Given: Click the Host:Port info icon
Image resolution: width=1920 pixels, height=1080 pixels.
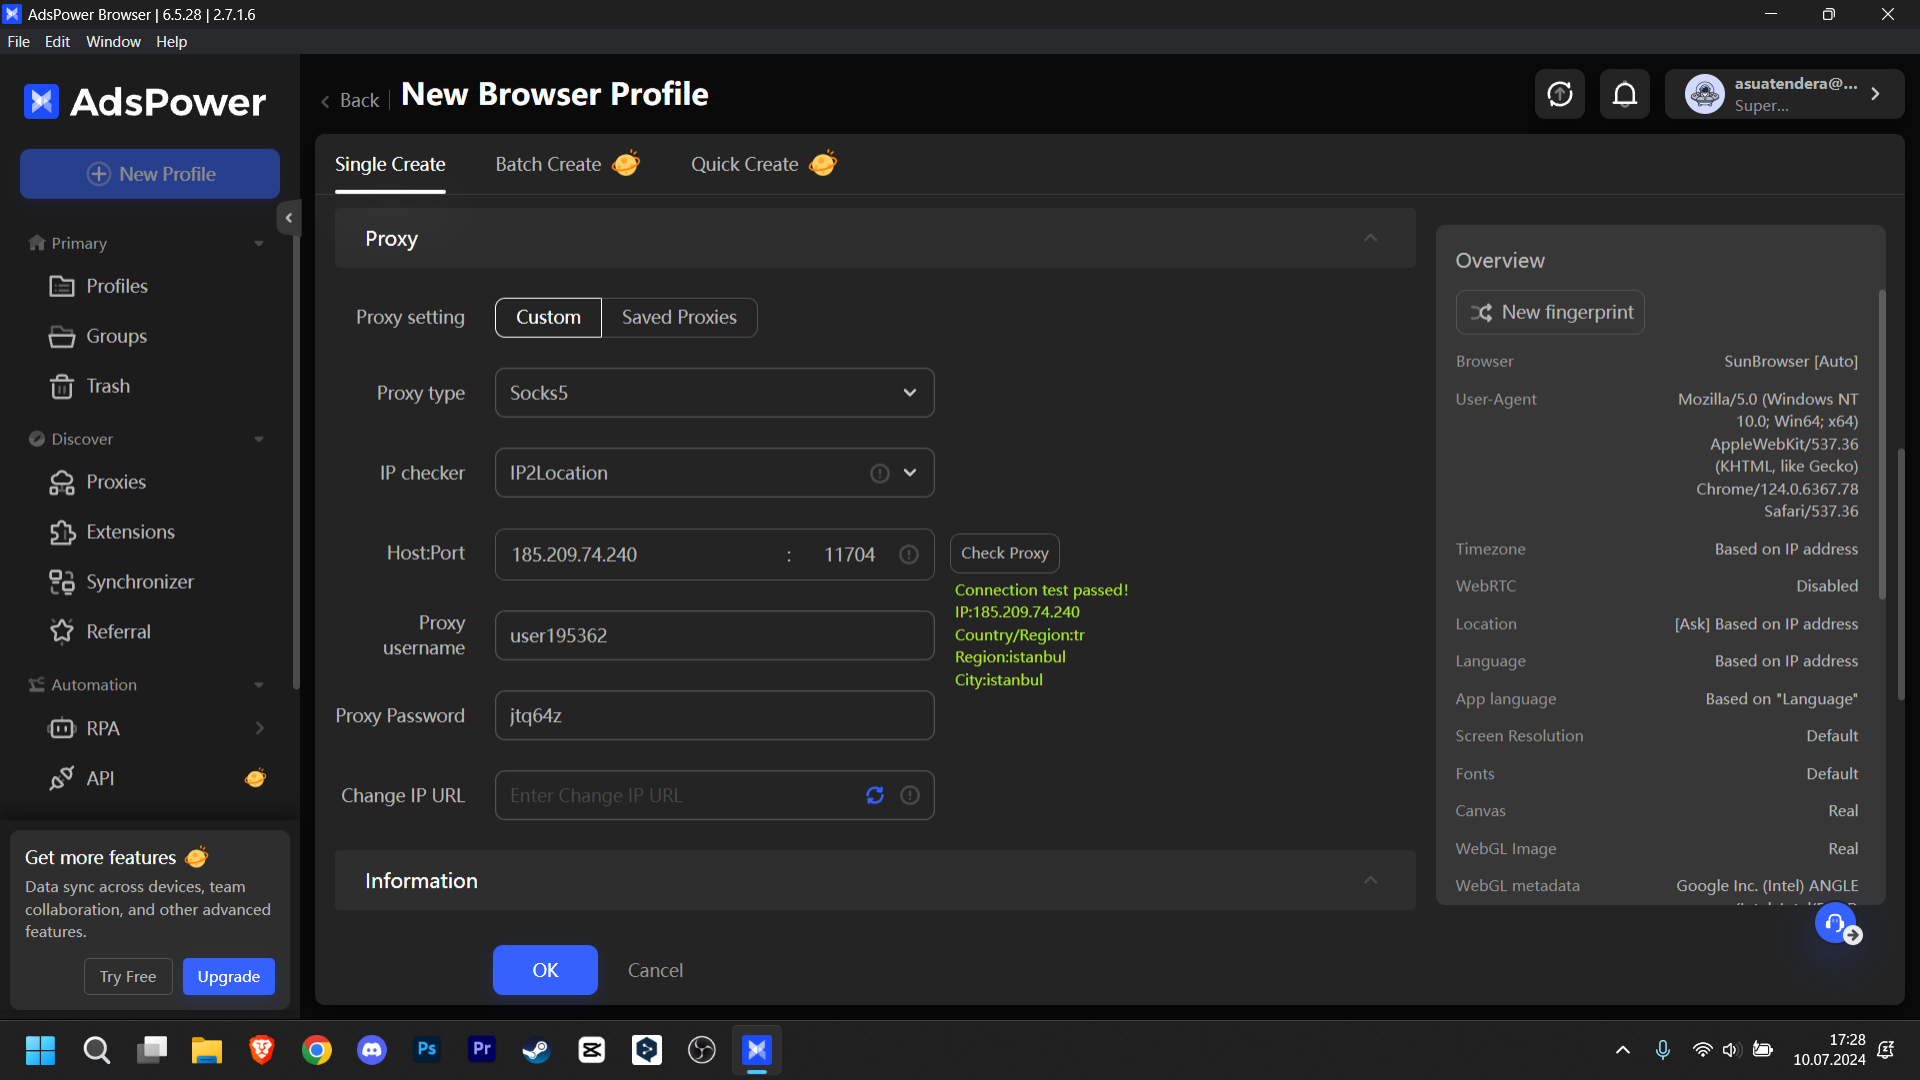Looking at the screenshot, I should click(x=909, y=555).
